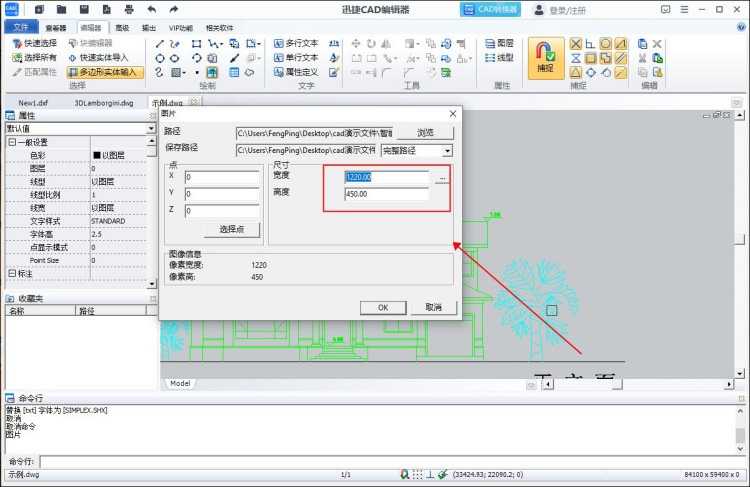Toggle the diamond quadrant snap

[591, 72]
